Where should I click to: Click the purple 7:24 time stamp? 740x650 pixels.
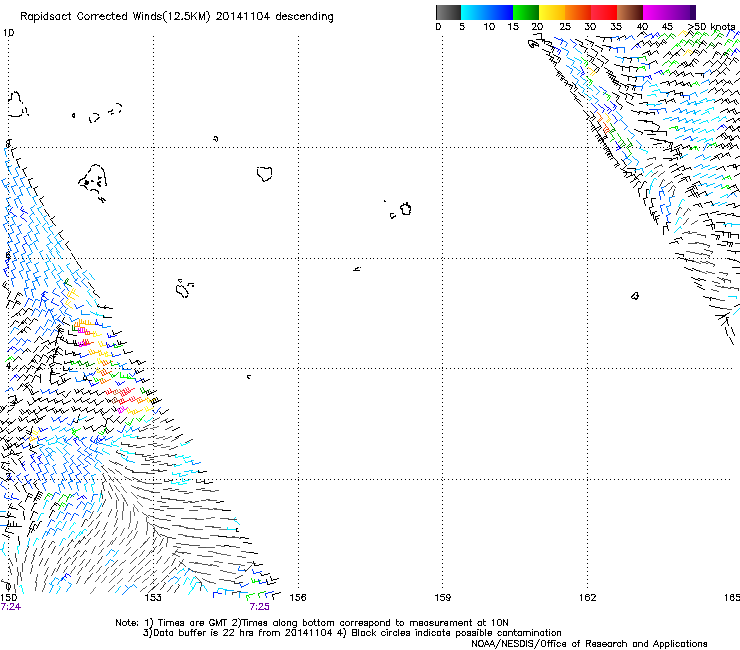(x=11, y=607)
